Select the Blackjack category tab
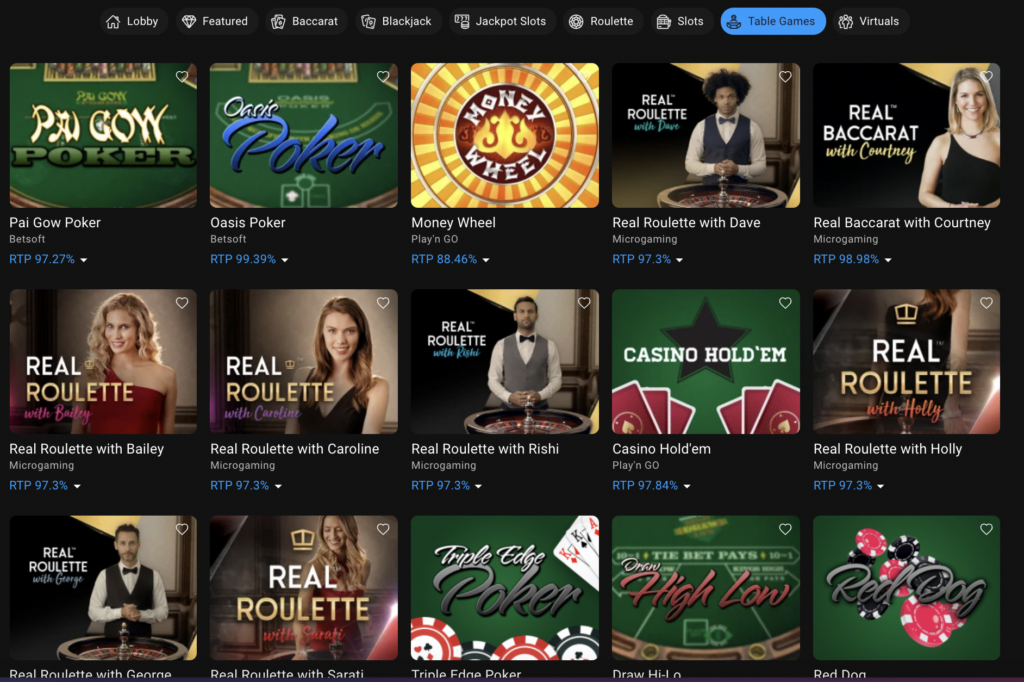Screen dimensions: 1024x682 point(398,22)
